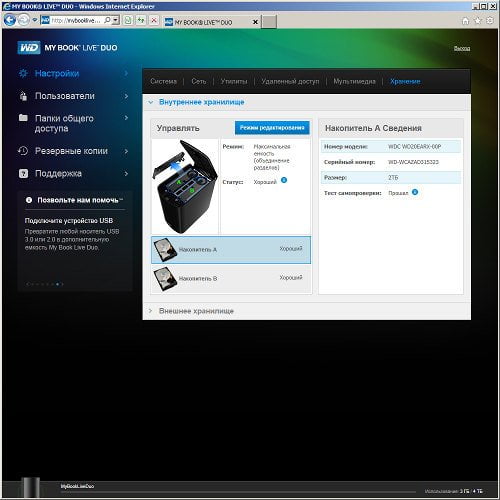Click the previous help tip arrow

[28, 284]
